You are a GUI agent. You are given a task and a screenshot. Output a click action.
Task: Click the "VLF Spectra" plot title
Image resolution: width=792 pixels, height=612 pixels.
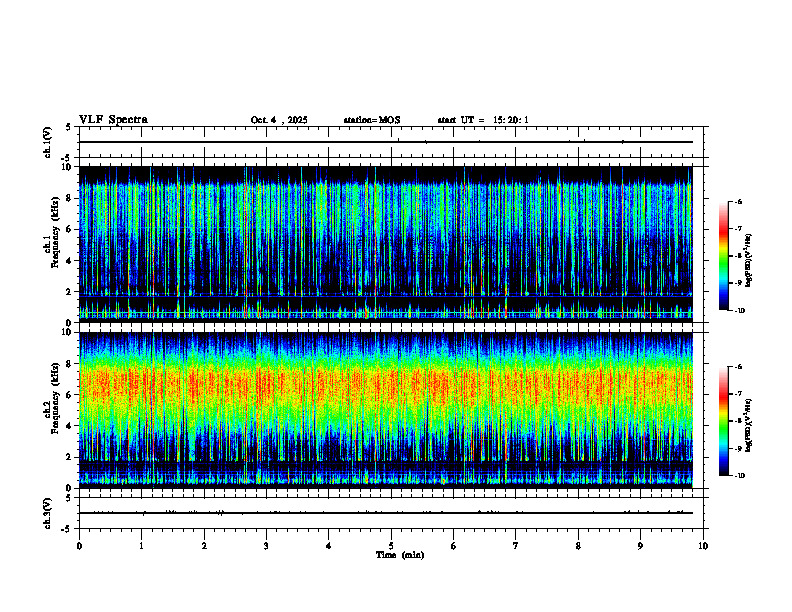[113, 120]
